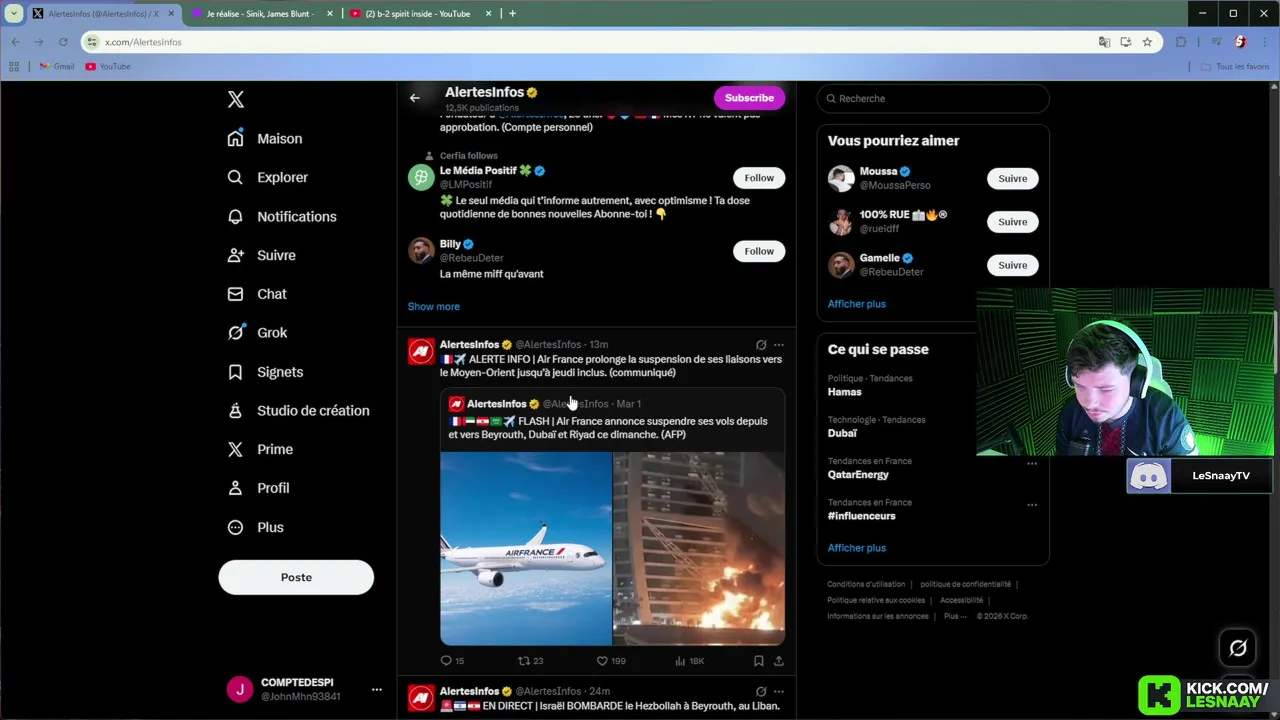Repost the Air France post
This screenshot has width=1280, height=720.
530,661
